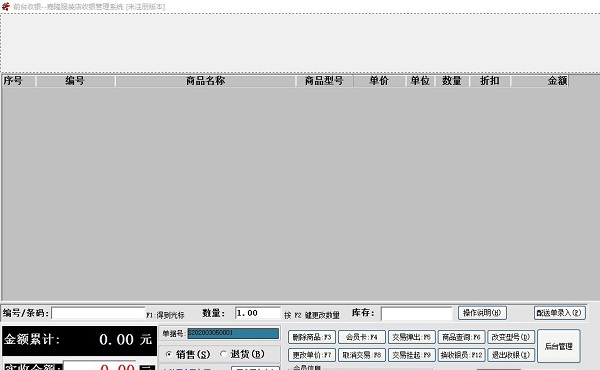Click the 单价 column header
This screenshot has height=370, width=600.
(379, 81)
